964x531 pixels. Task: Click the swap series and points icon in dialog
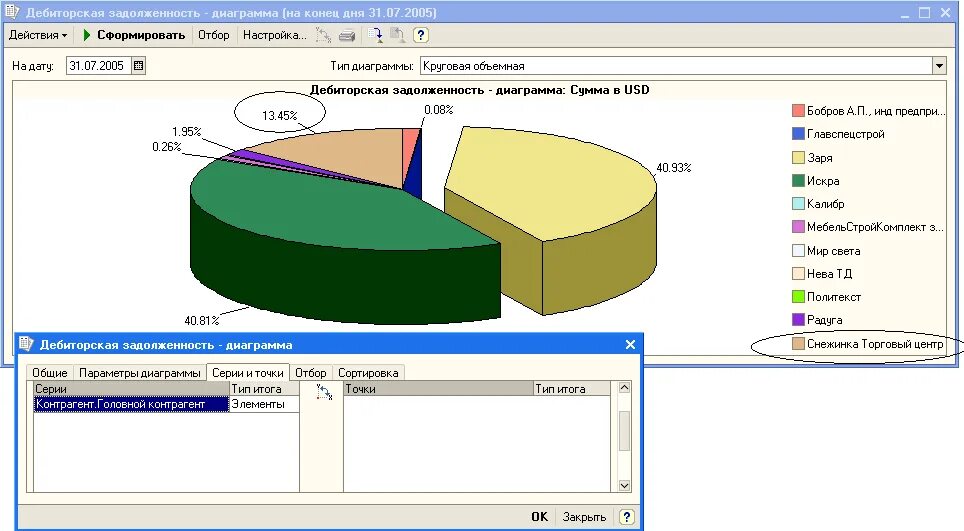pyautogui.click(x=324, y=392)
